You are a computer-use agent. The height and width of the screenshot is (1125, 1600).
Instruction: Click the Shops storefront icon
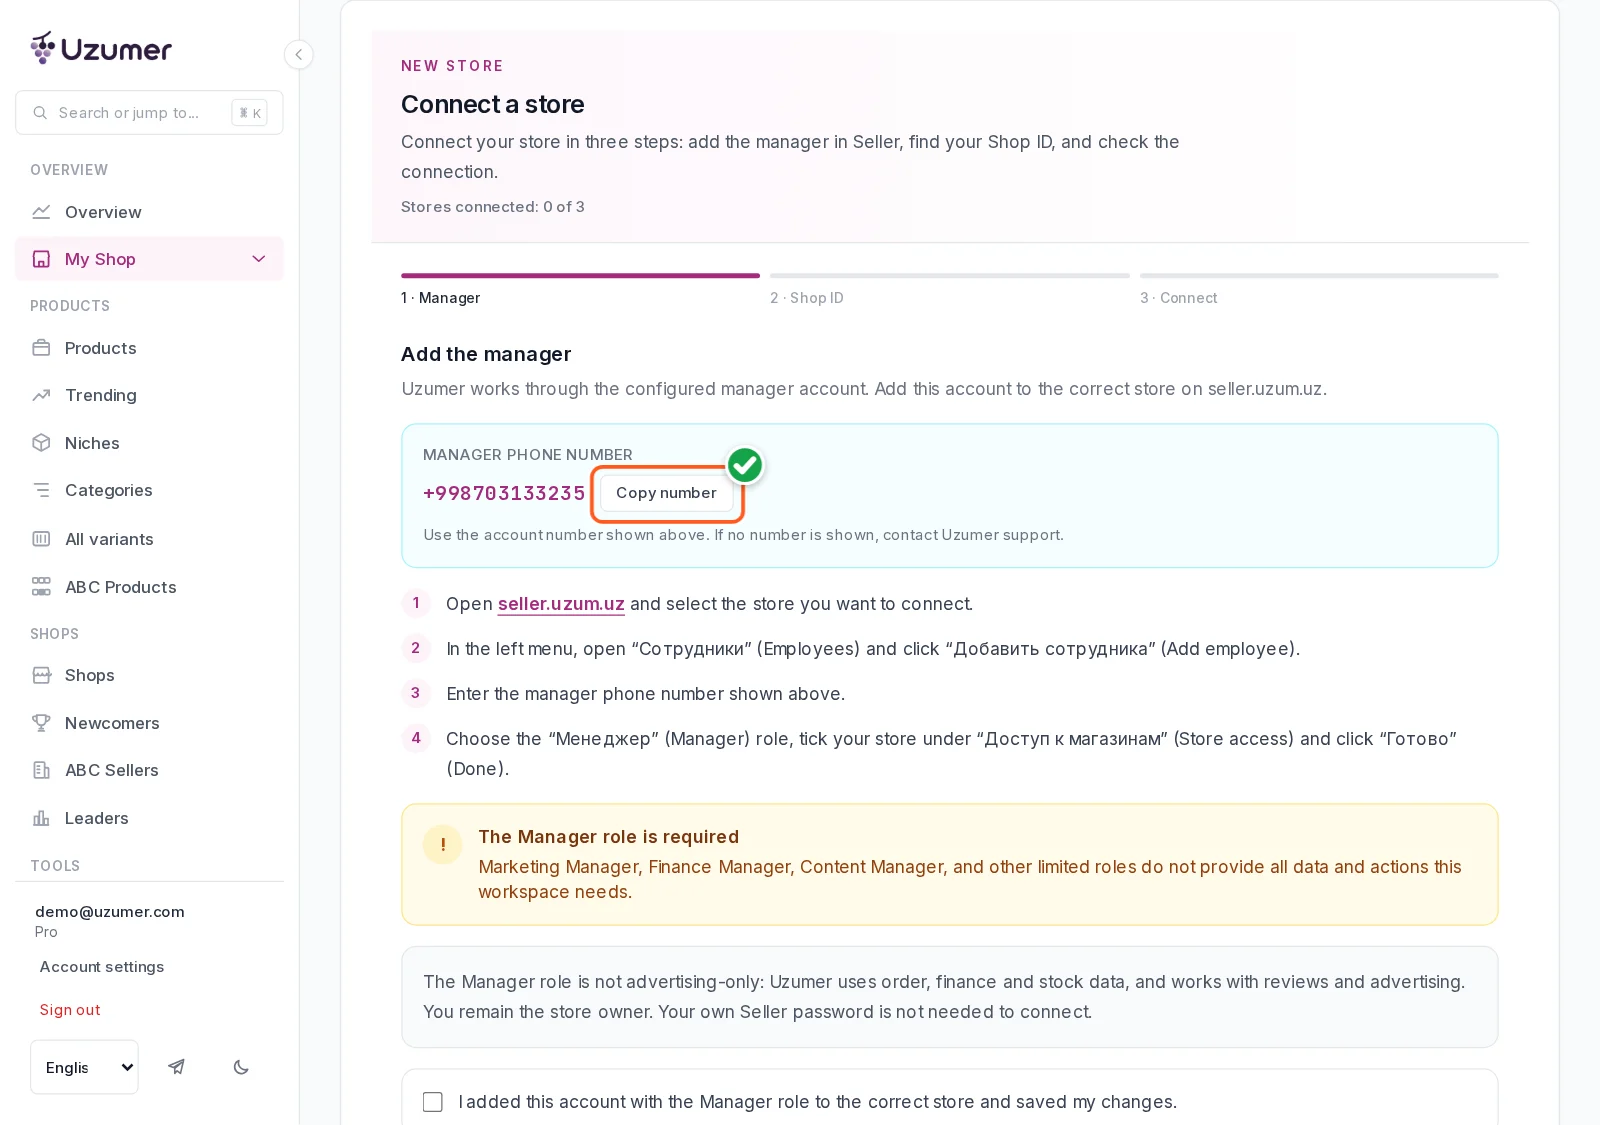click(41, 675)
